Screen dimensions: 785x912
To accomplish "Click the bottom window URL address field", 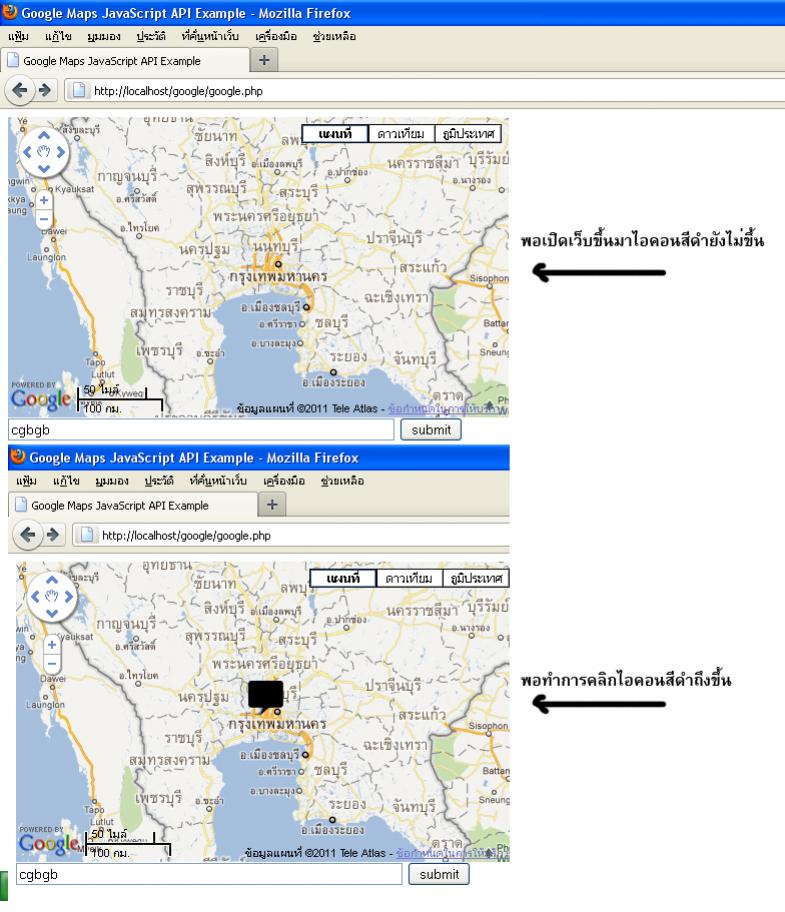I will (291, 535).
